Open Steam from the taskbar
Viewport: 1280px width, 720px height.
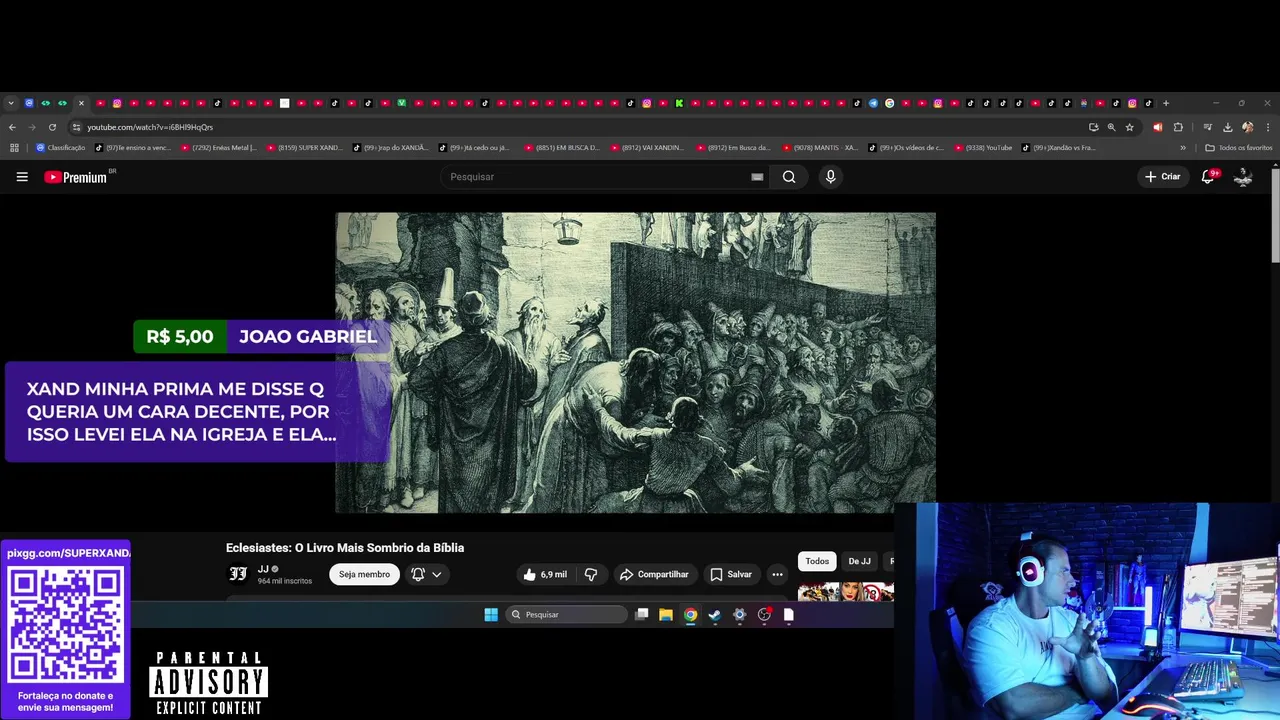point(714,615)
